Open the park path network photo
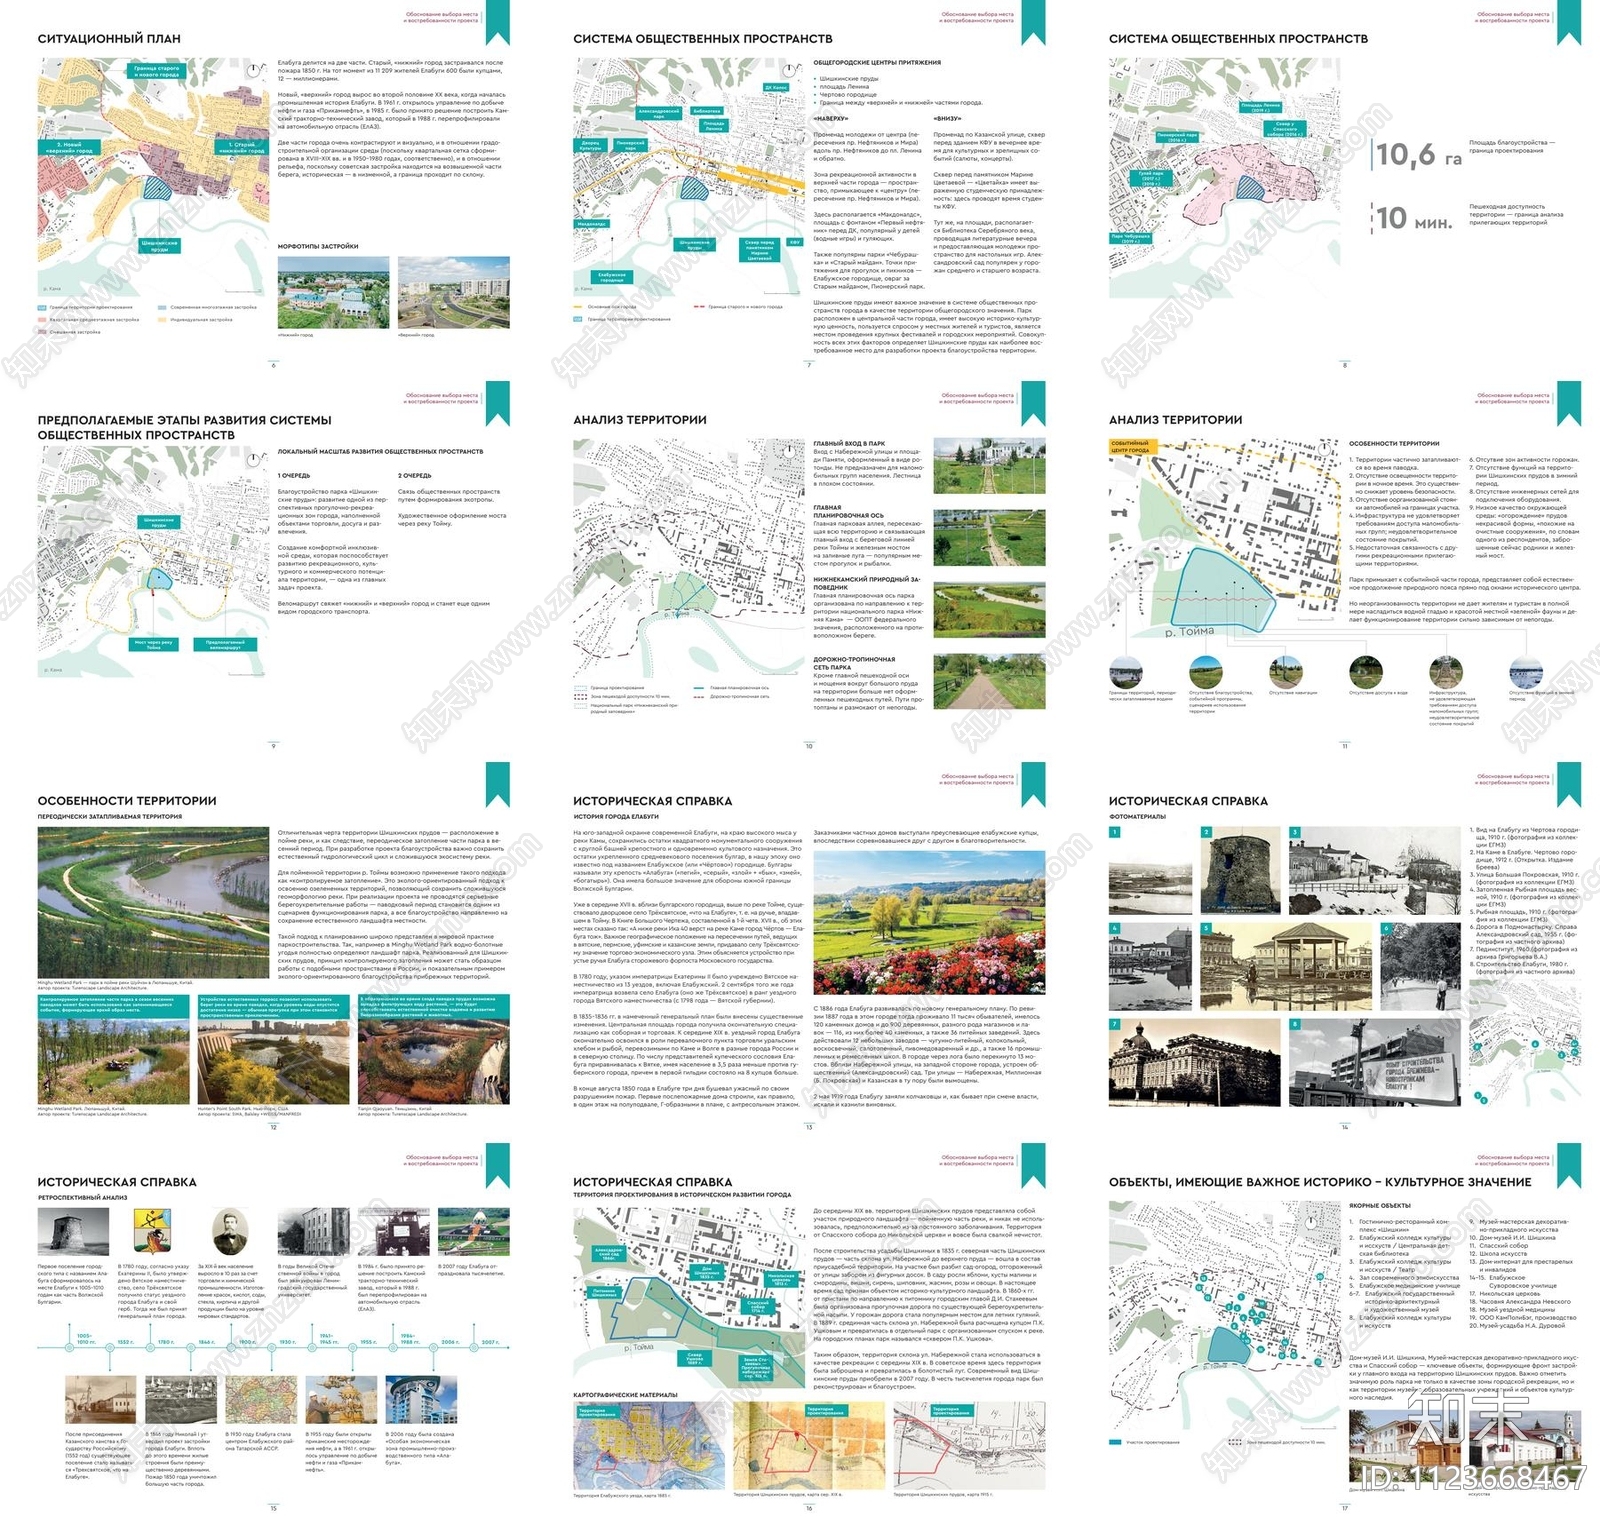 [x=989, y=682]
